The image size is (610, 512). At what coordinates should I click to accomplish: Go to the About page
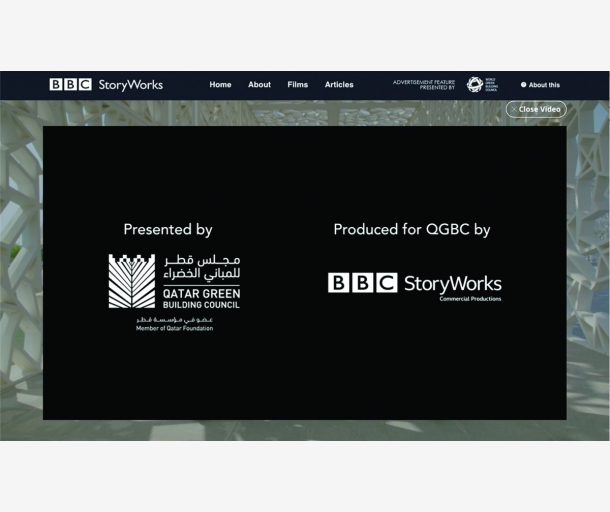(x=259, y=84)
